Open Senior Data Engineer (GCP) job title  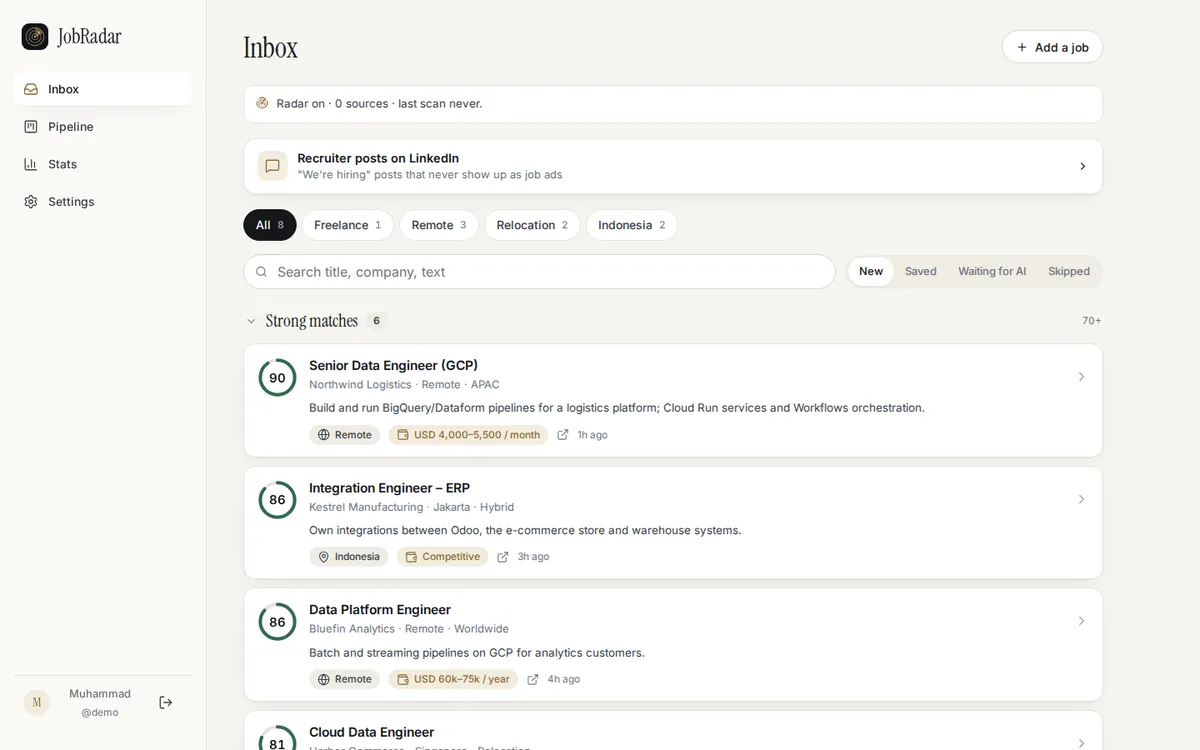coord(393,365)
